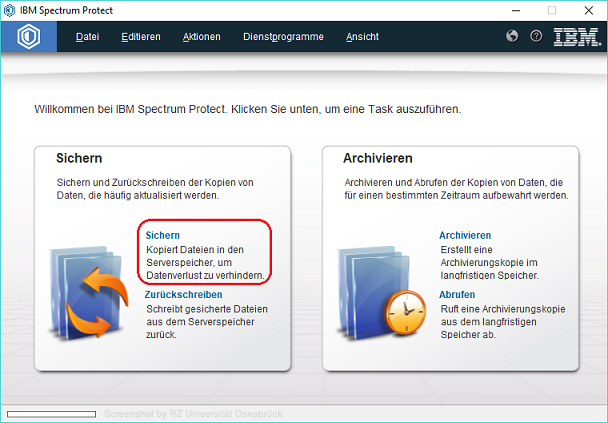Maximize the IBM Spectrum Protect window
This screenshot has width=608, height=423.
[551, 10]
